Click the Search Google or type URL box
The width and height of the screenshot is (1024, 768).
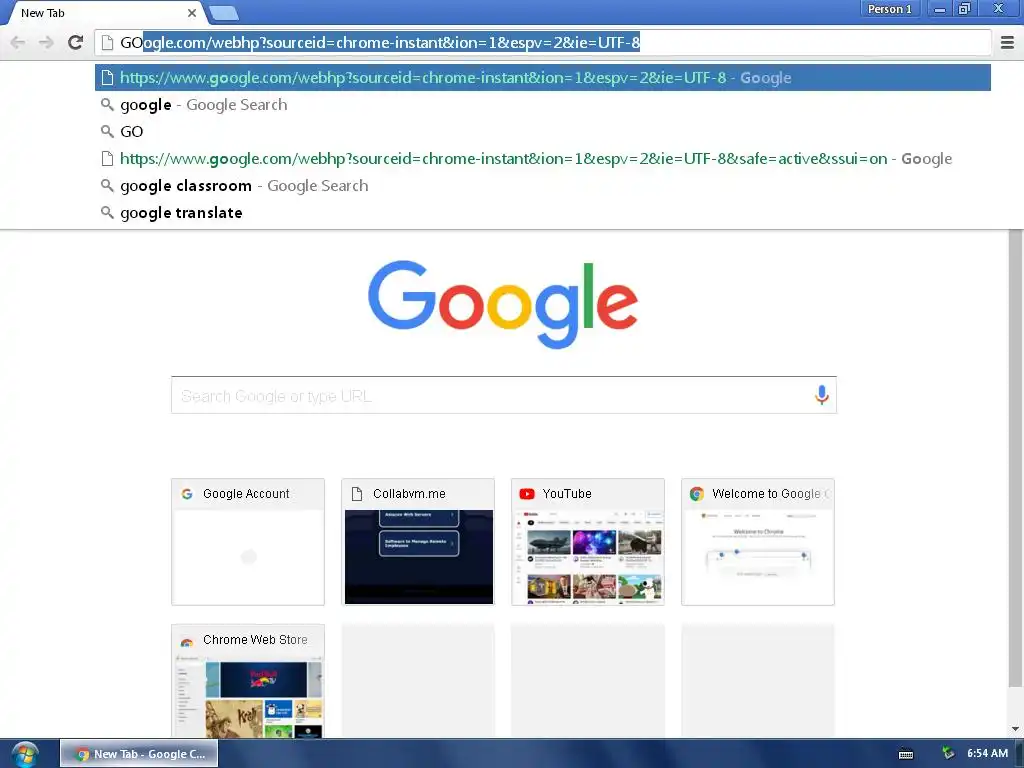[504, 395]
